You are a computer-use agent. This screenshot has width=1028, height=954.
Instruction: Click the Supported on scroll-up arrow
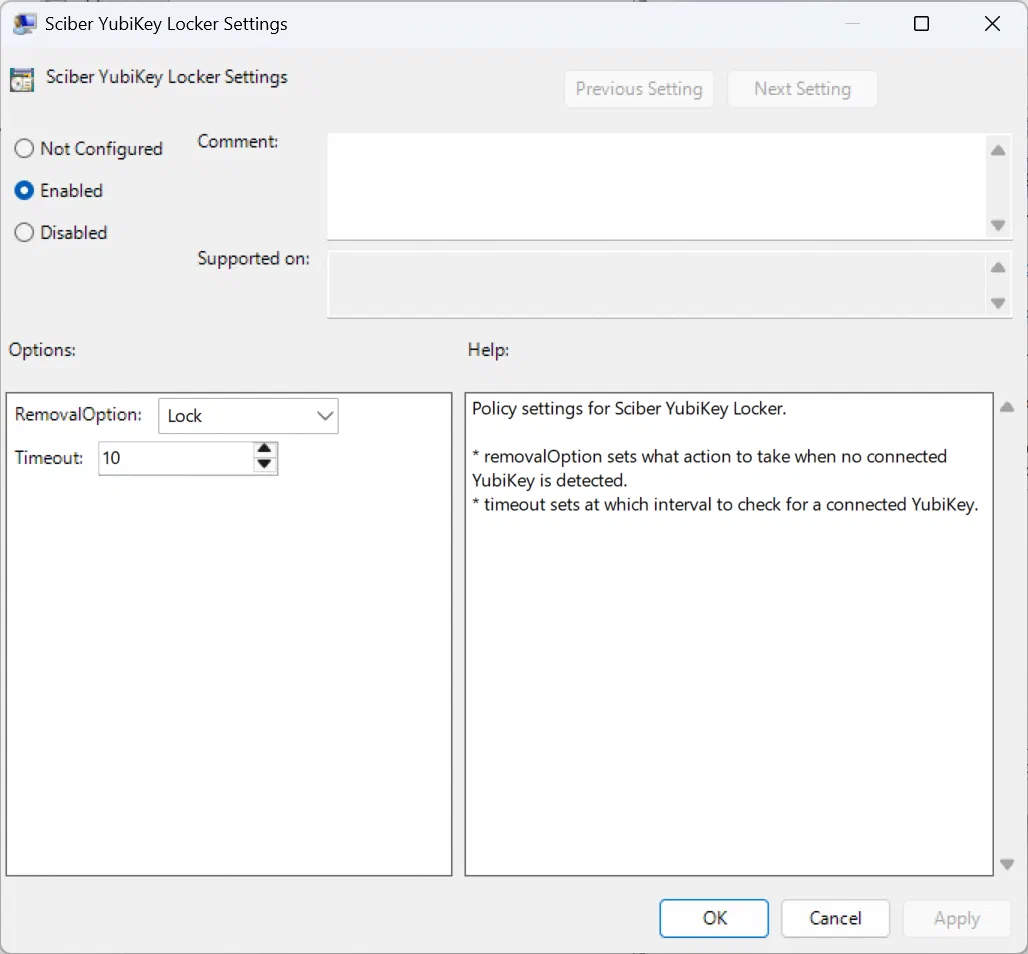coord(998,268)
